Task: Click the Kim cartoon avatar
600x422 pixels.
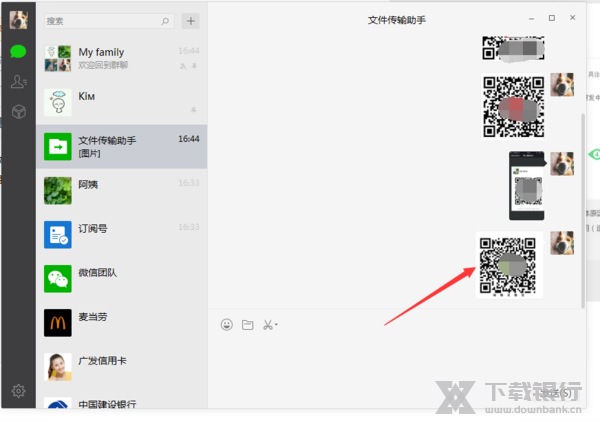Action: pos(58,102)
